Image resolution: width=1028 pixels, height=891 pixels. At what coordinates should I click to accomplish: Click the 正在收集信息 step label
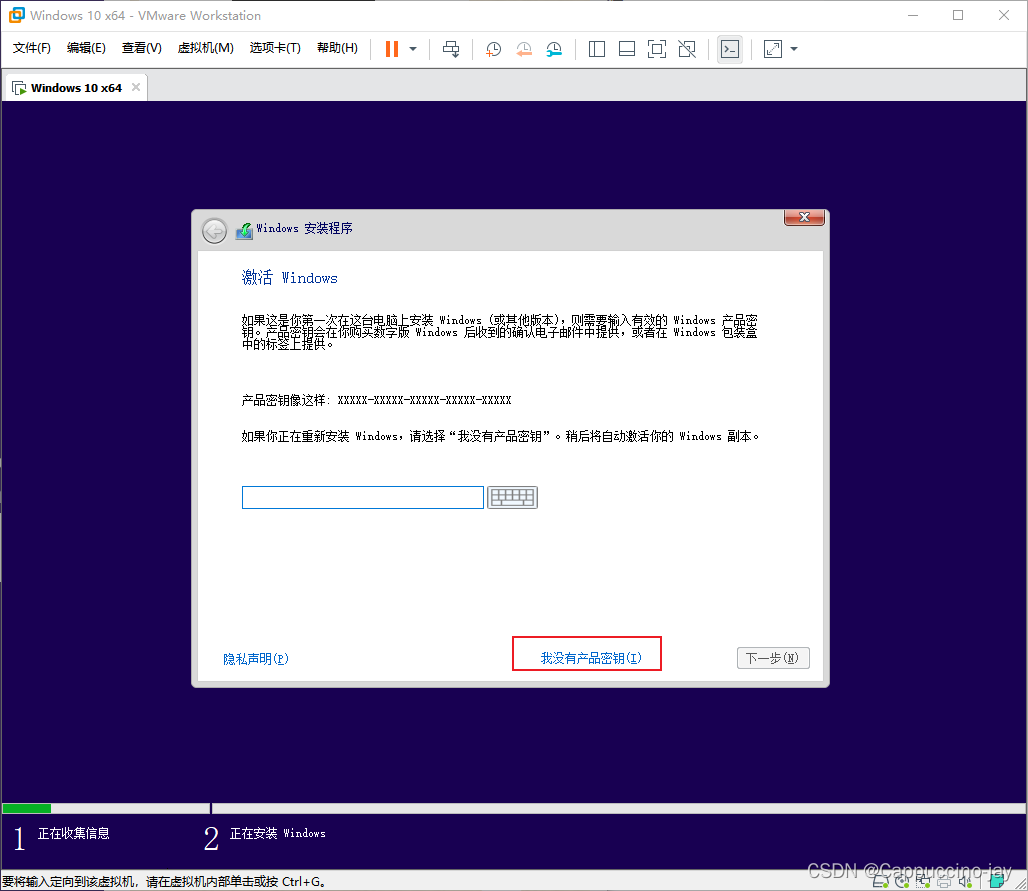point(73,833)
